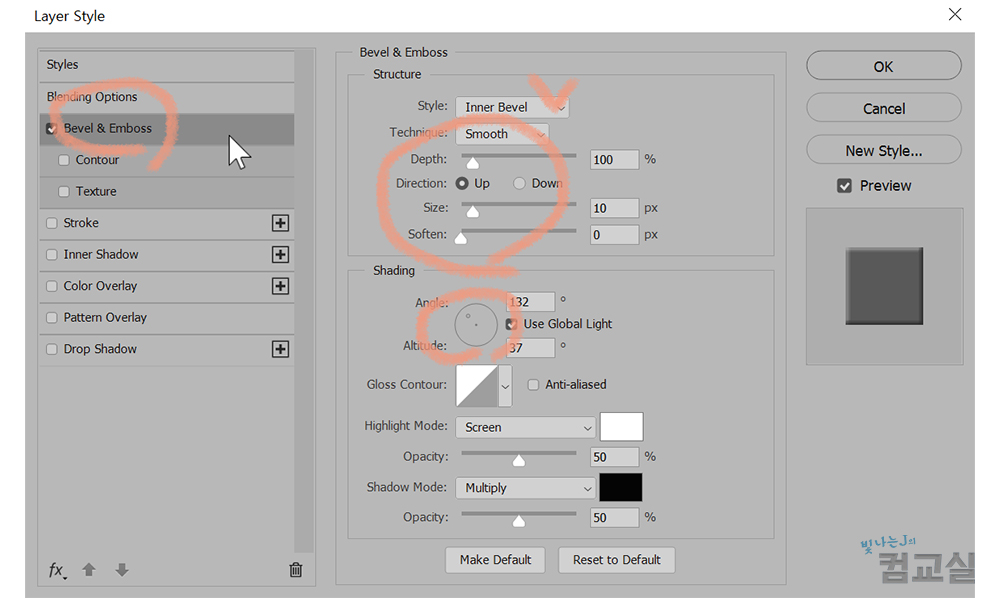Add another Color Overlay via plus icon
The image size is (1000, 598).
pos(280,286)
